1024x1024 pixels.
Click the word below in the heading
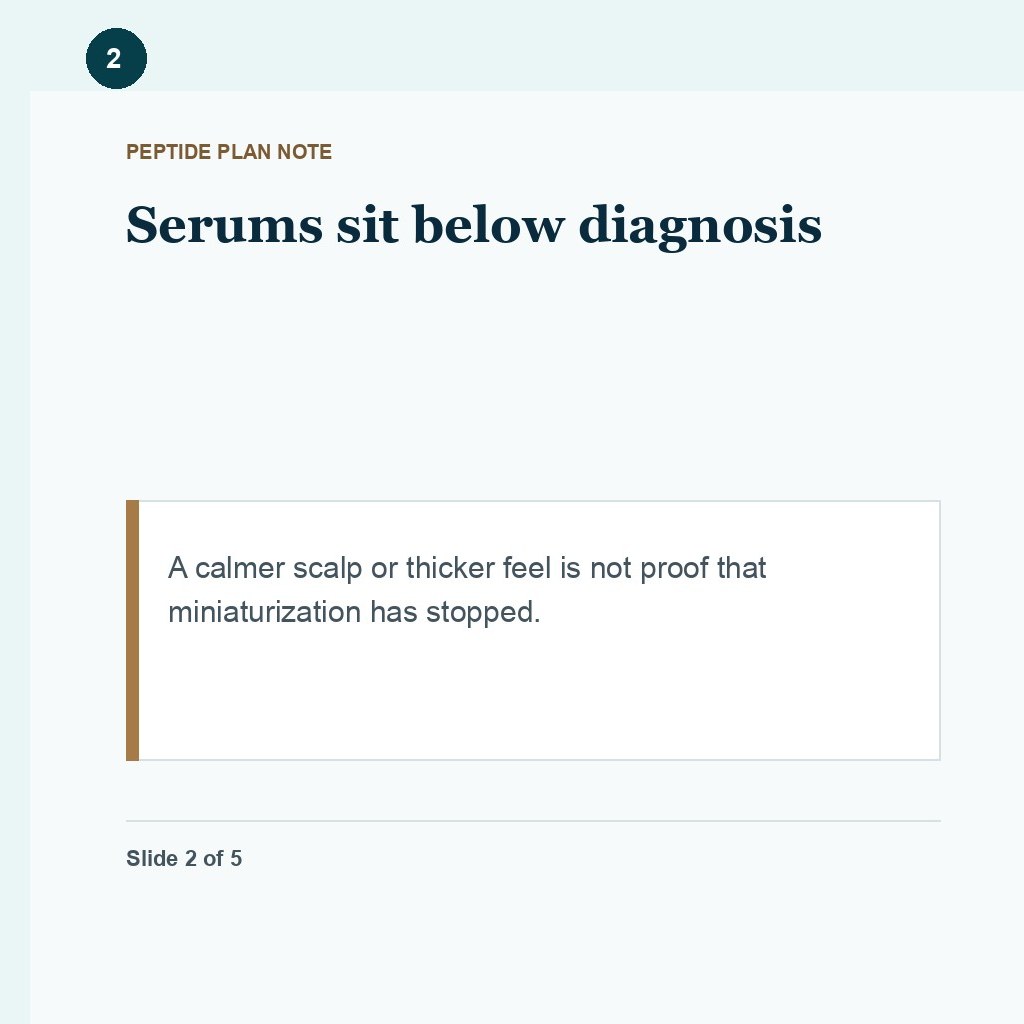tap(489, 225)
